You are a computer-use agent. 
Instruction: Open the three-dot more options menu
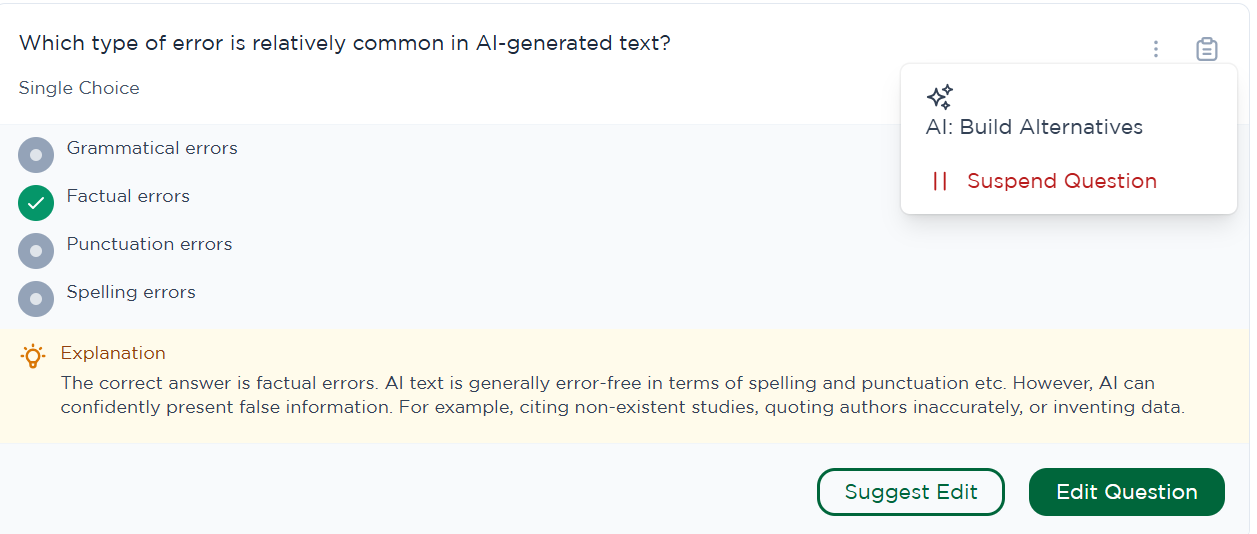click(1156, 48)
